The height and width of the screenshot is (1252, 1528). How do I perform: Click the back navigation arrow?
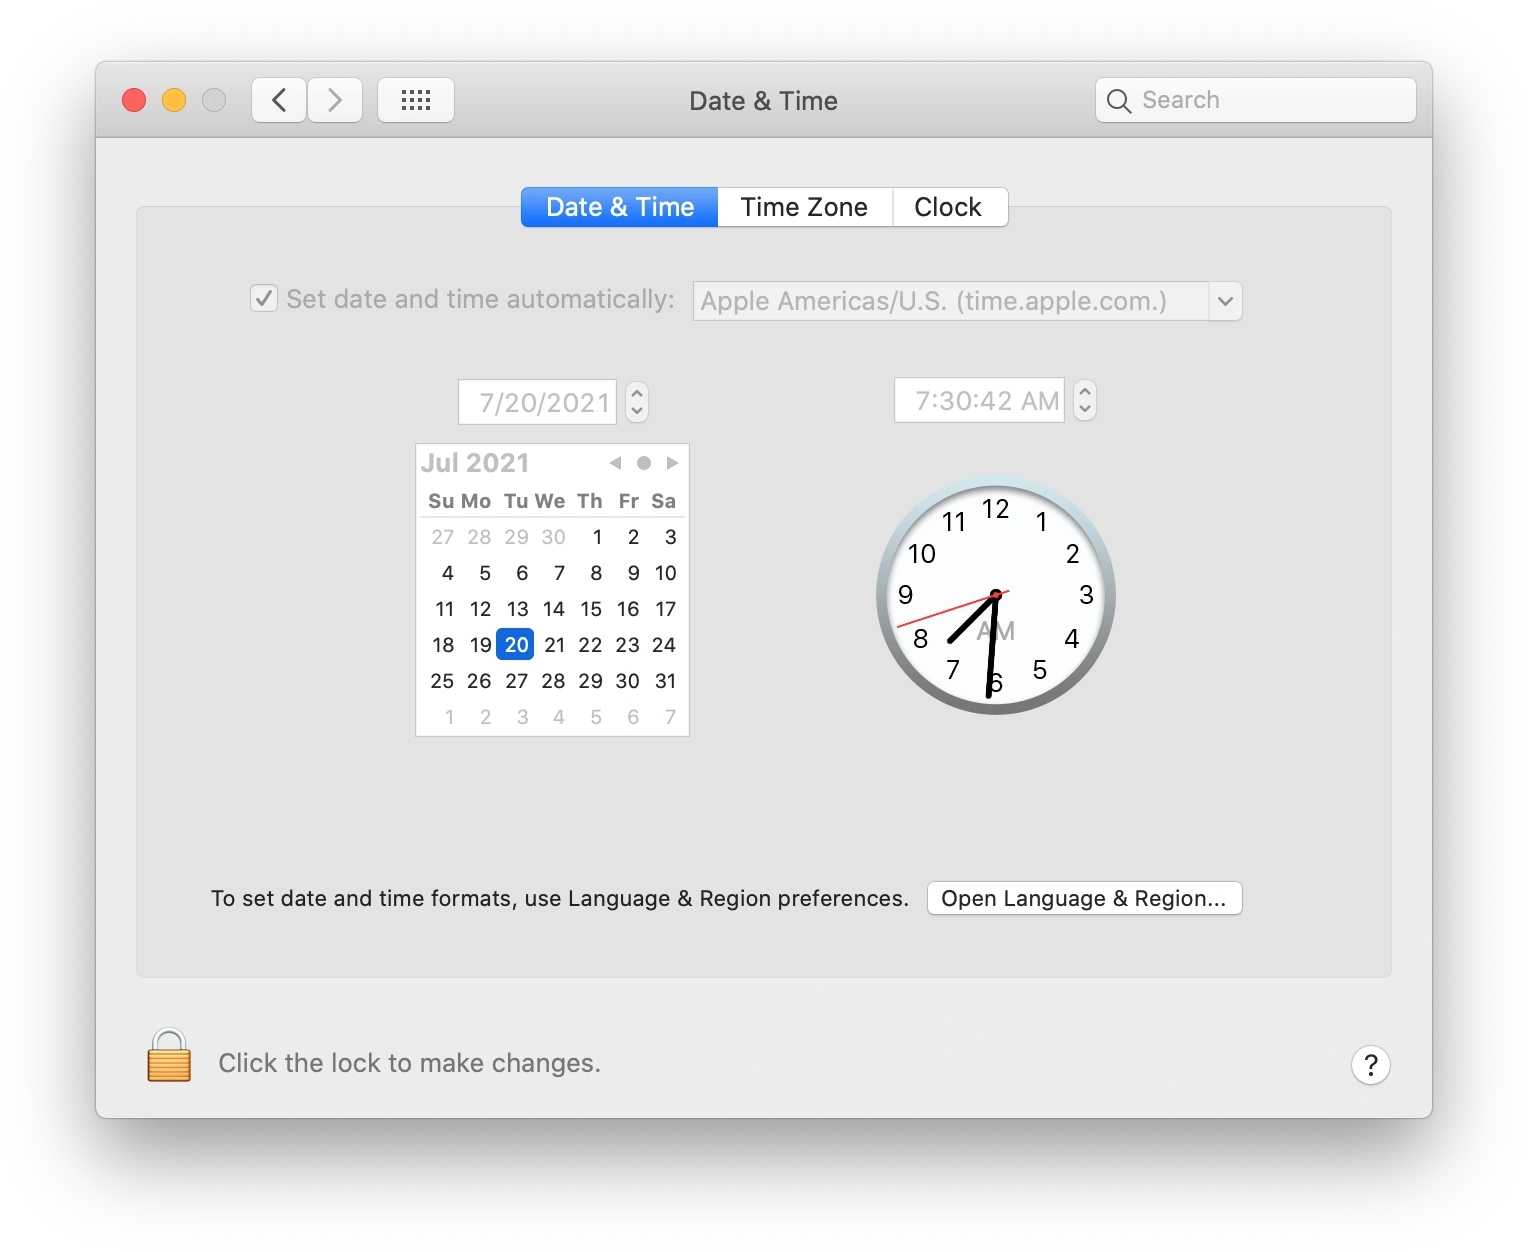click(279, 100)
